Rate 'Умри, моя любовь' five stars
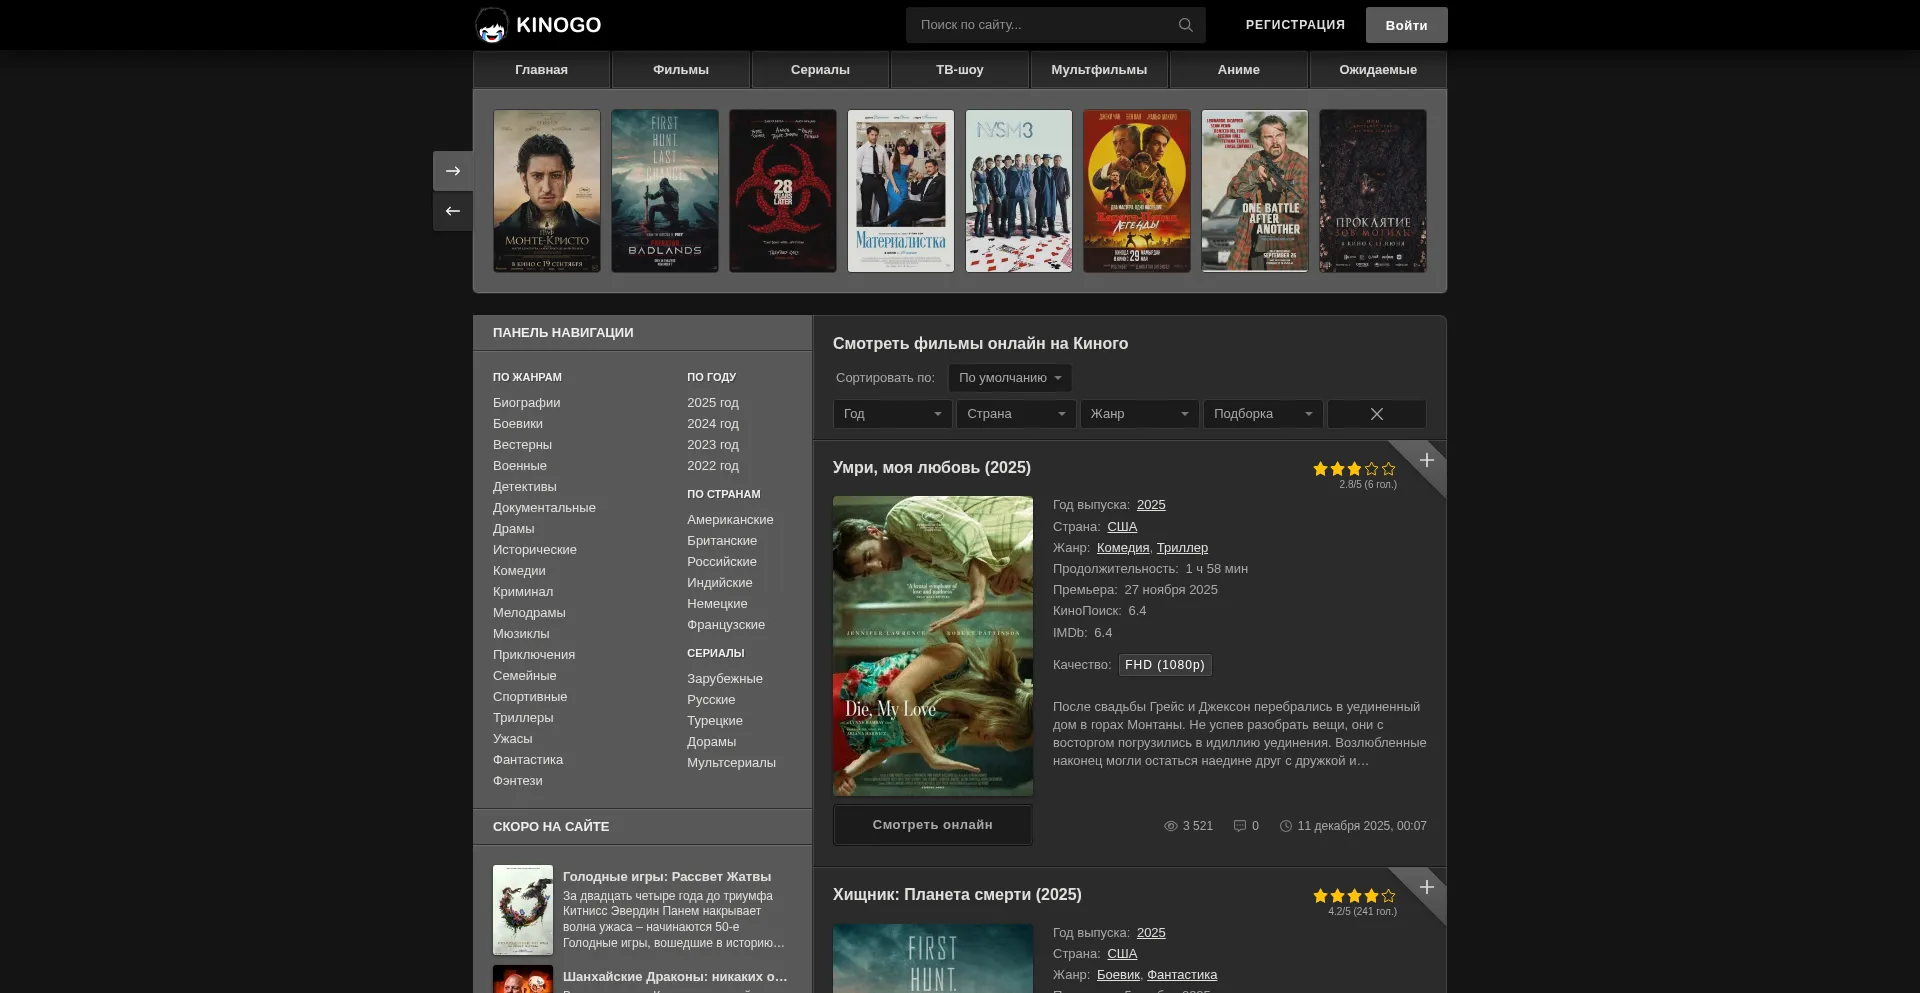Image resolution: width=1920 pixels, height=993 pixels. [x=1388, y=469]
